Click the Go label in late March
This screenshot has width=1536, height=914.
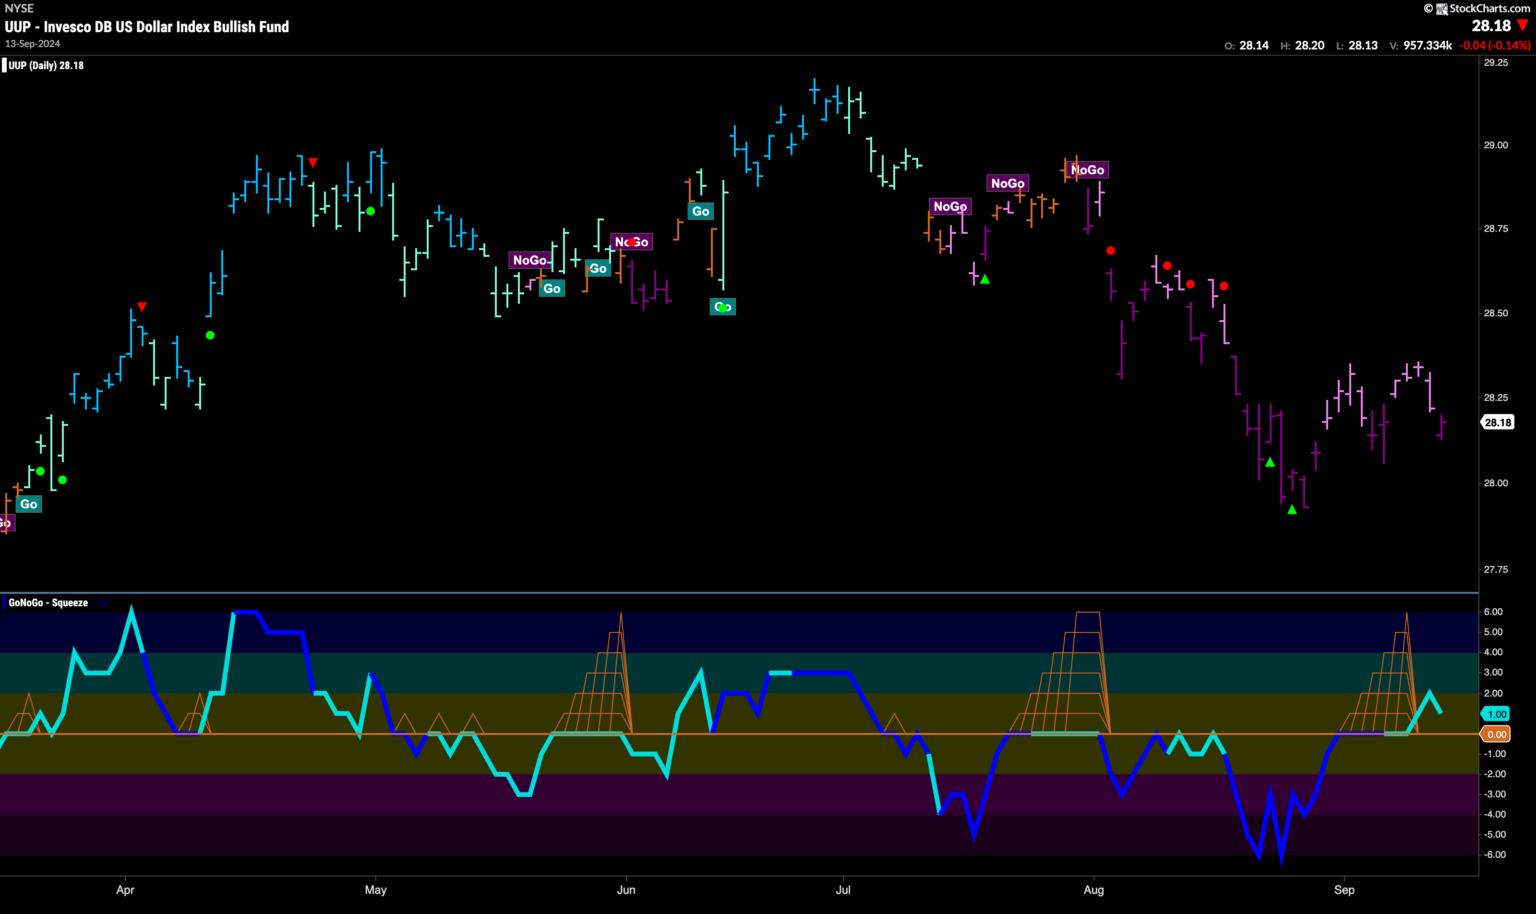coord(29,504)
